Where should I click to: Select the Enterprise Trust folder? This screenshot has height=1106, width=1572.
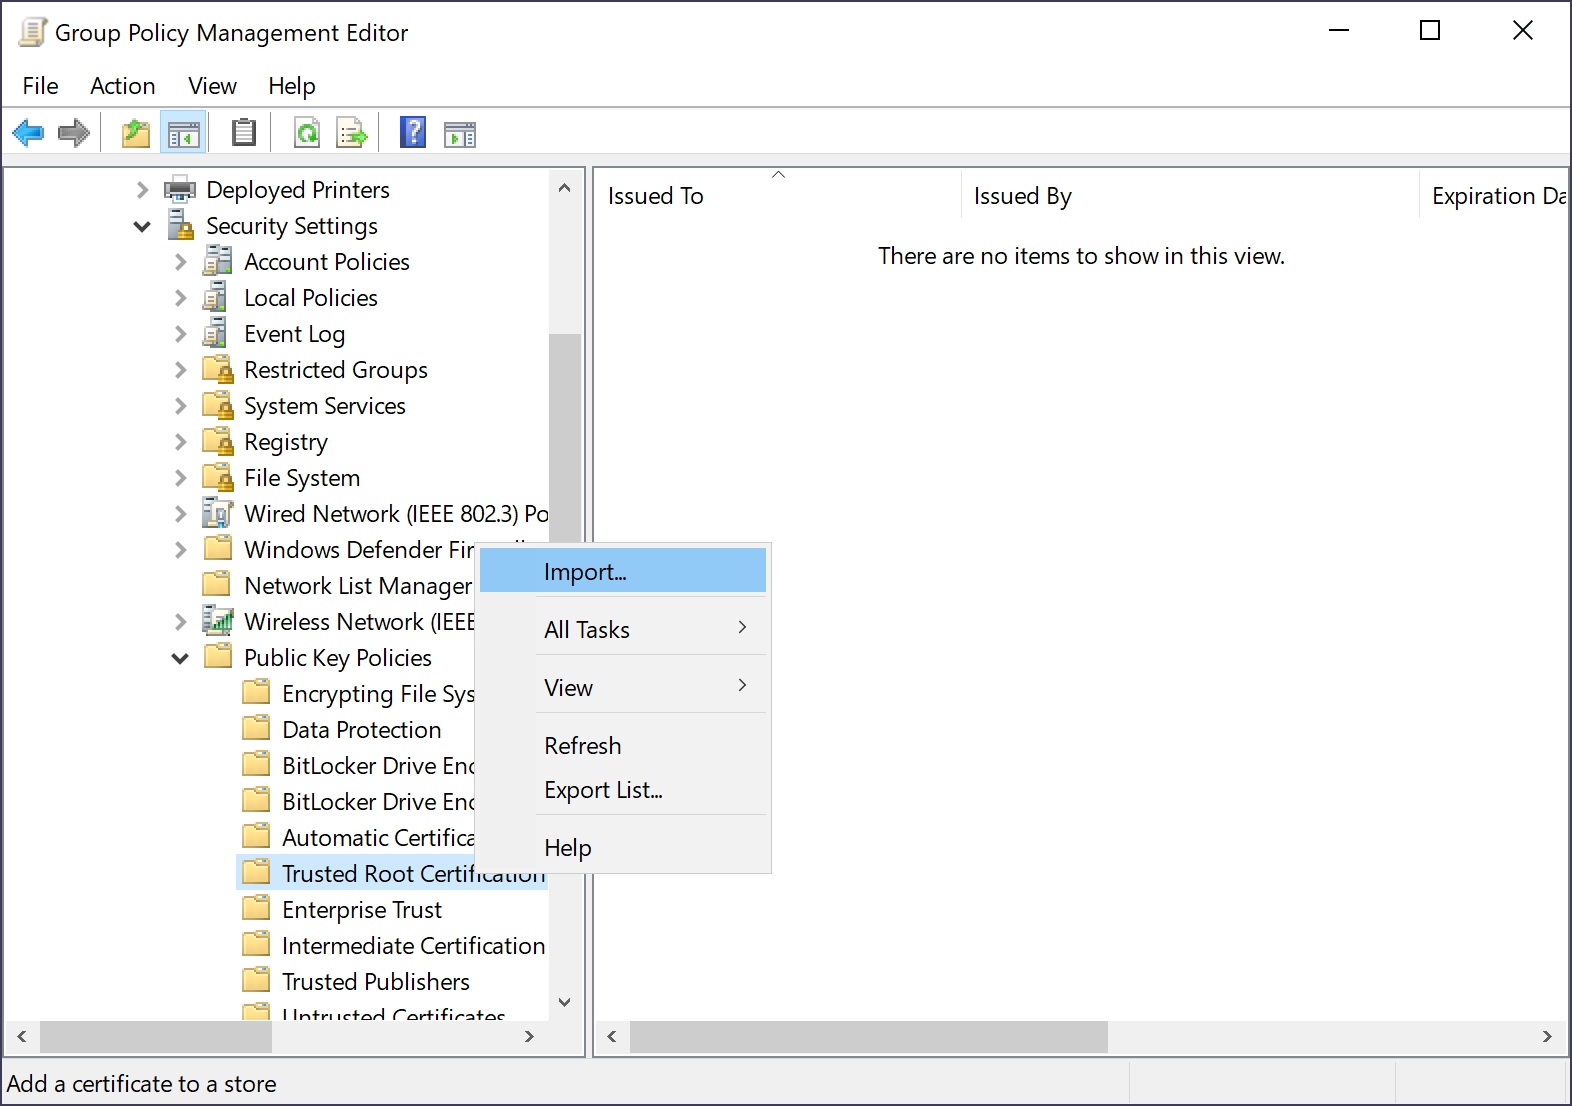[x=361, y=910]
